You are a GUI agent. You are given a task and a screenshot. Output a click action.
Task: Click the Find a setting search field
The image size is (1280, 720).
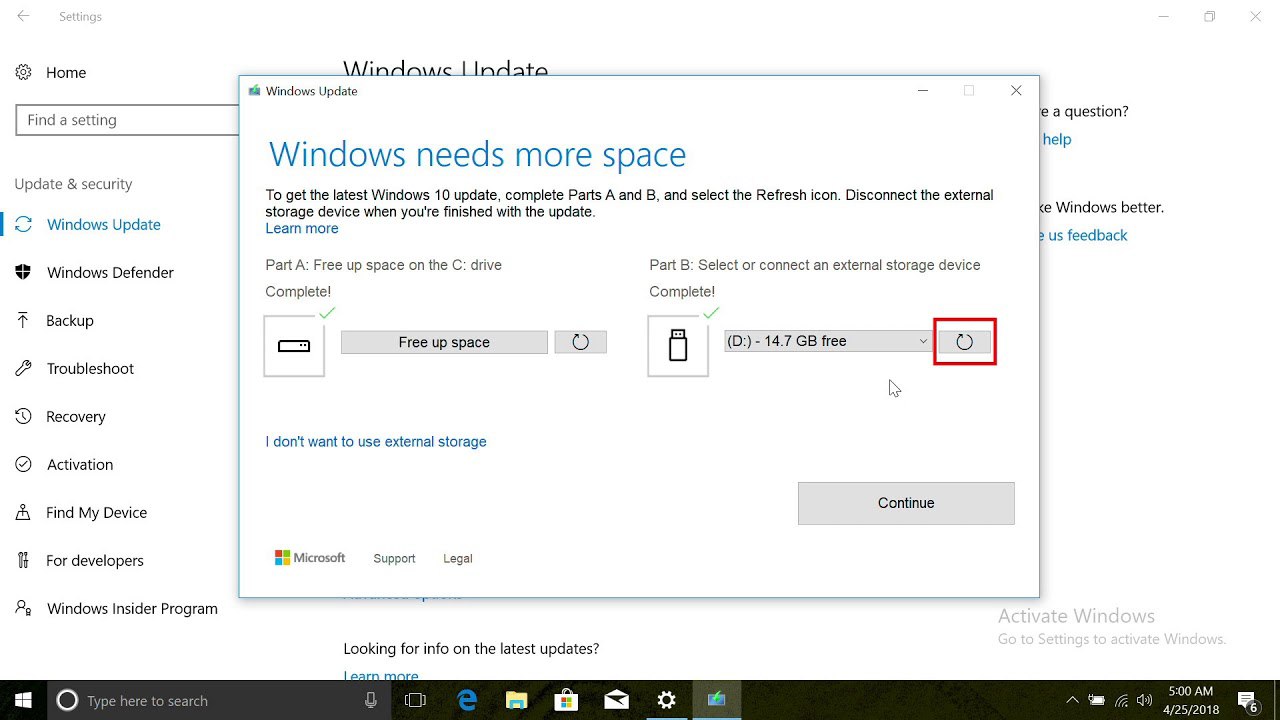tap(127, 120)
